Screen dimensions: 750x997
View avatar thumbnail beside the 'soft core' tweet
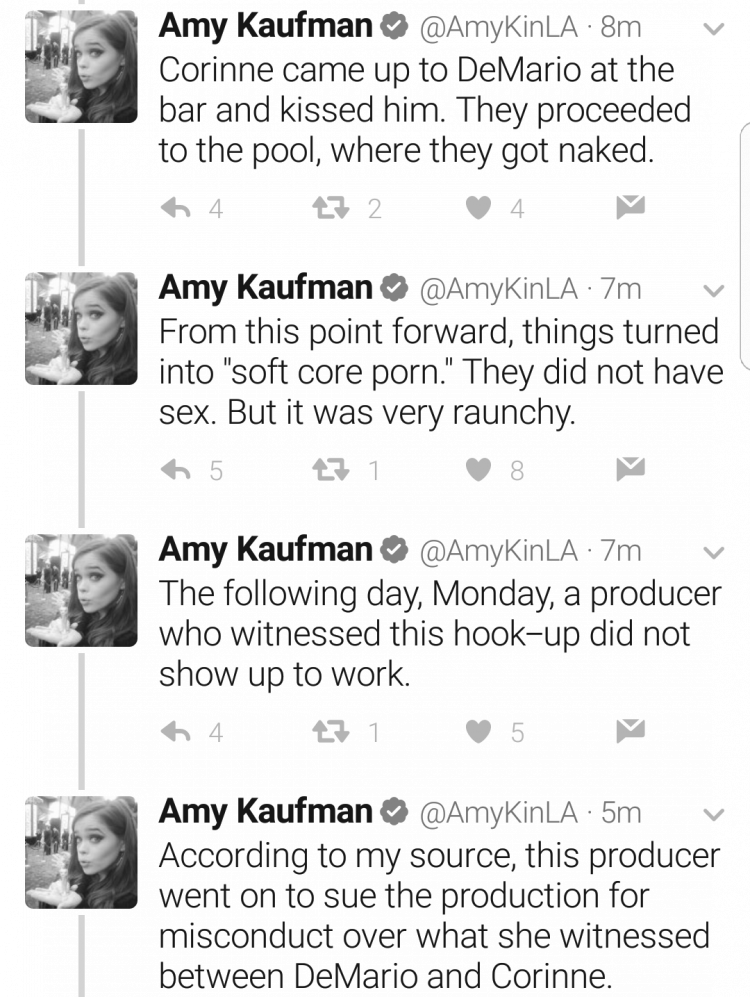pos(81,329)
